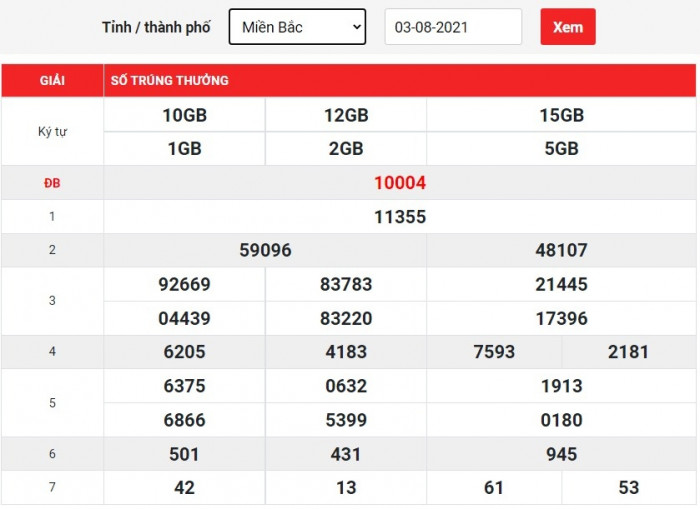Click the date field showing 03-08-2021
The height and width of the screenshot is (509, 700).
pyautogui.click(x=453, y=27)
